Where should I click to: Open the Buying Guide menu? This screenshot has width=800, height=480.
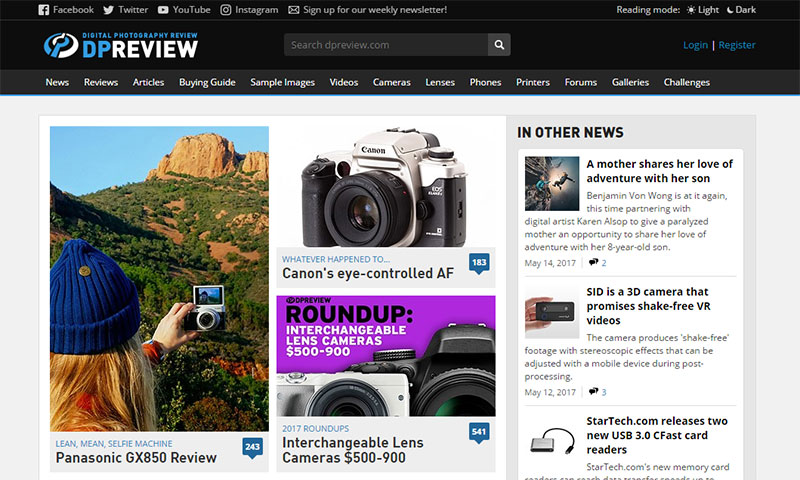point(207,82)
